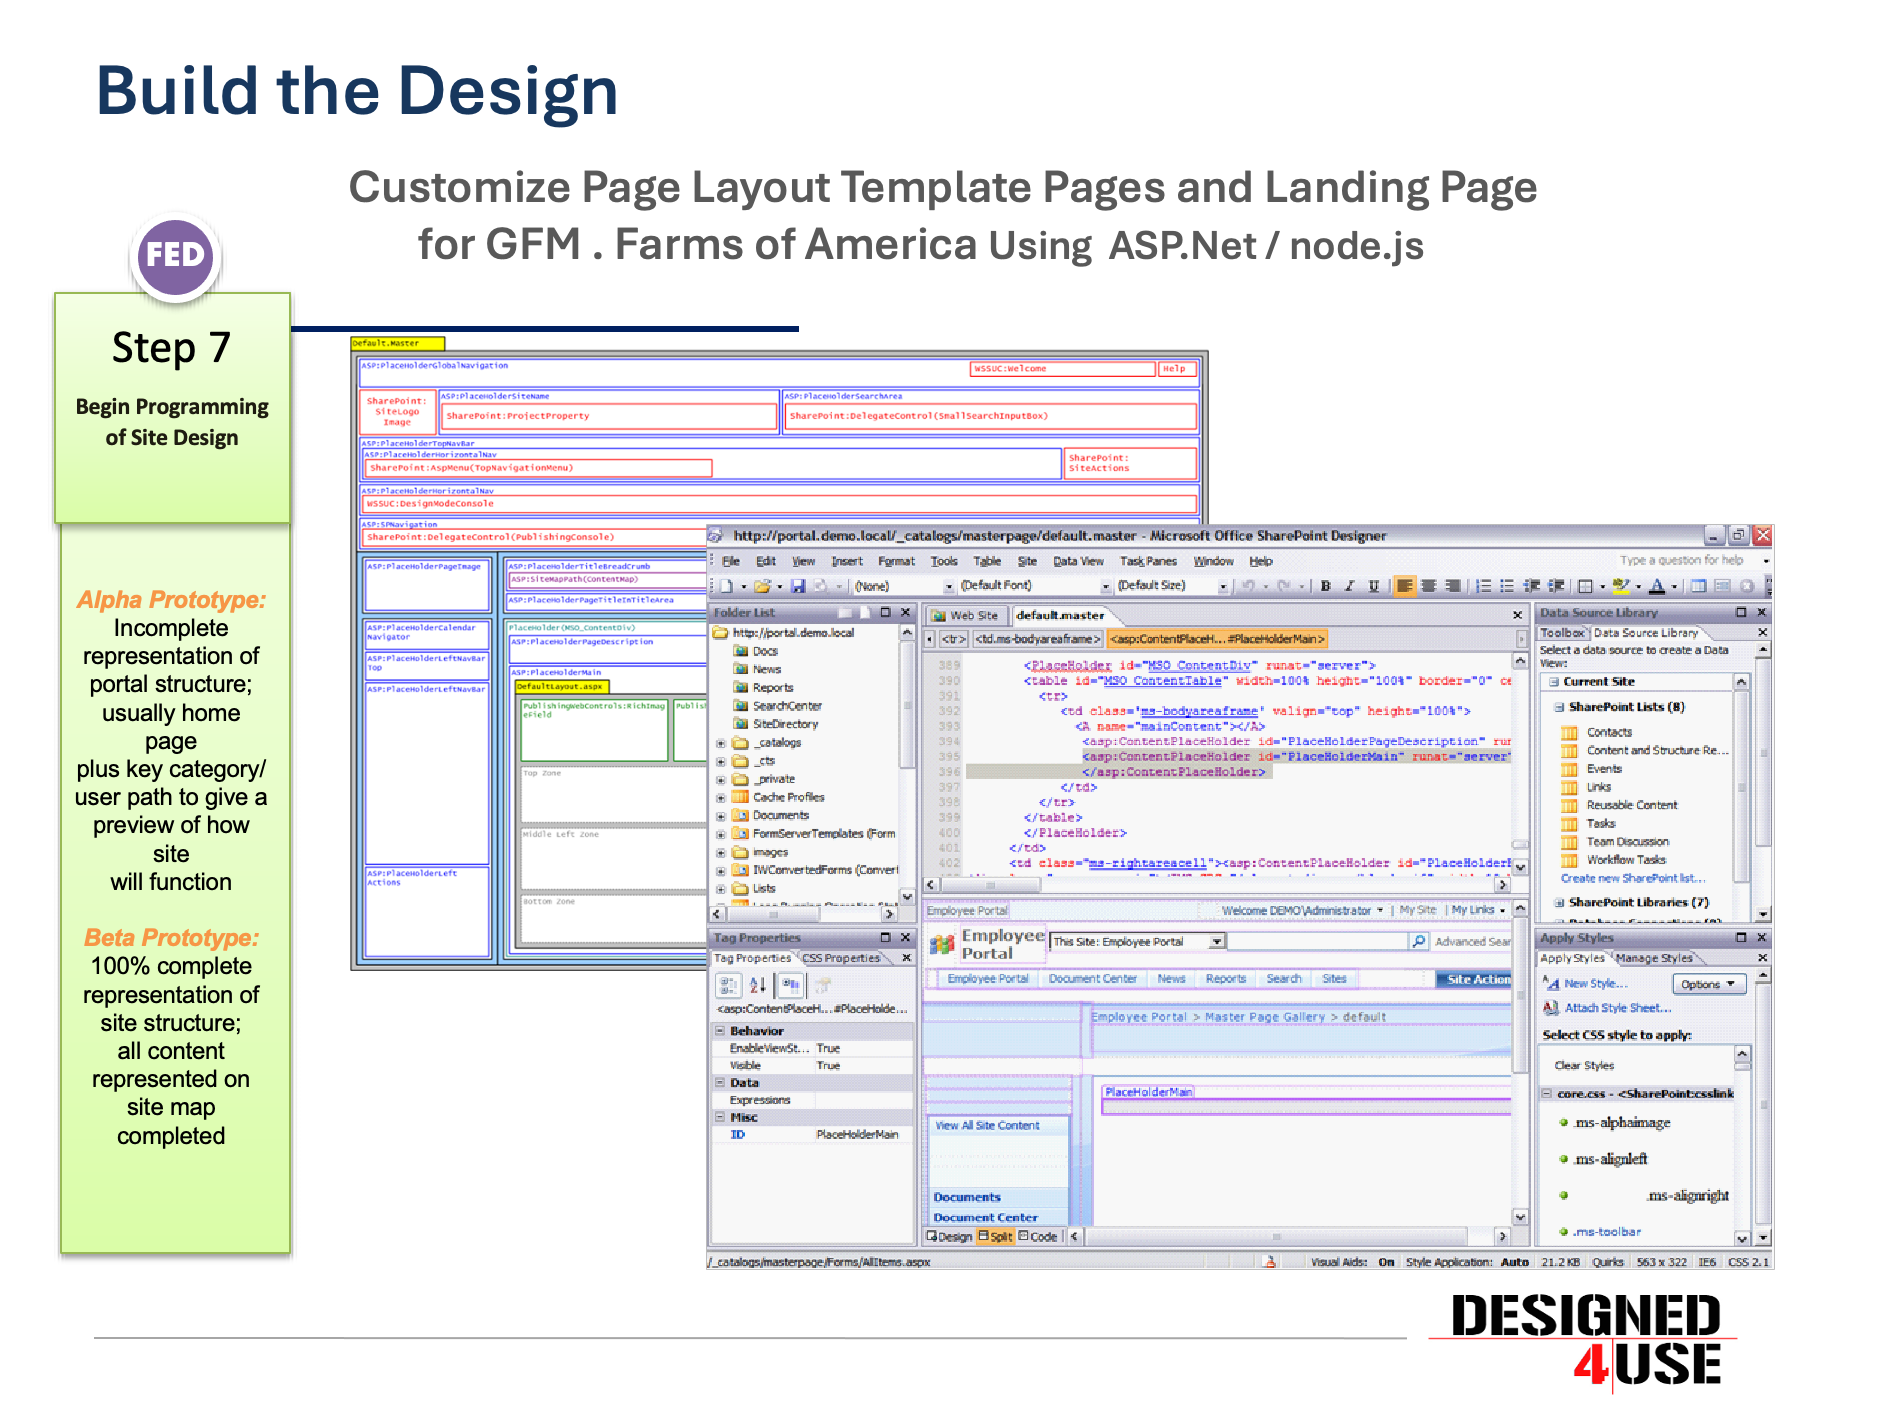1880x1410 pixels.
Task: Open the Default Font dropdown
Action: 1106,586
